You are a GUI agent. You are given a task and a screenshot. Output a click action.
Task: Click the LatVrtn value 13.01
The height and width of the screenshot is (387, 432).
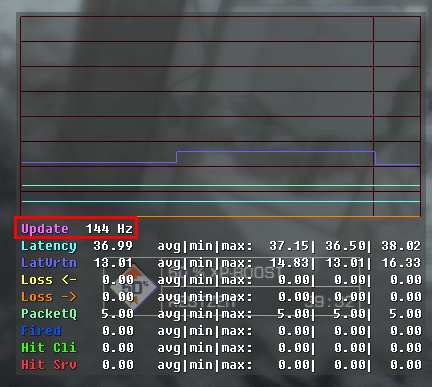coord(113,263)
